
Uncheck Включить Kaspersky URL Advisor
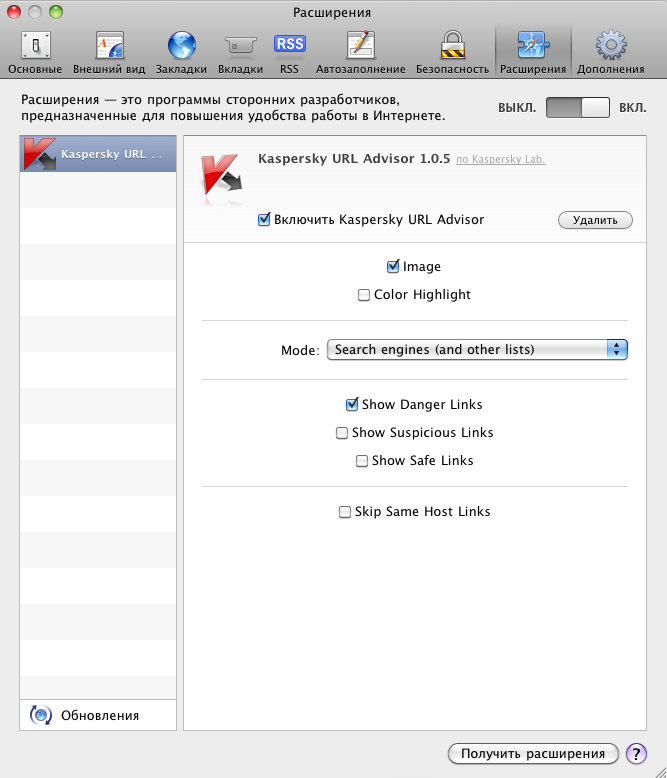tap(264, 219)
